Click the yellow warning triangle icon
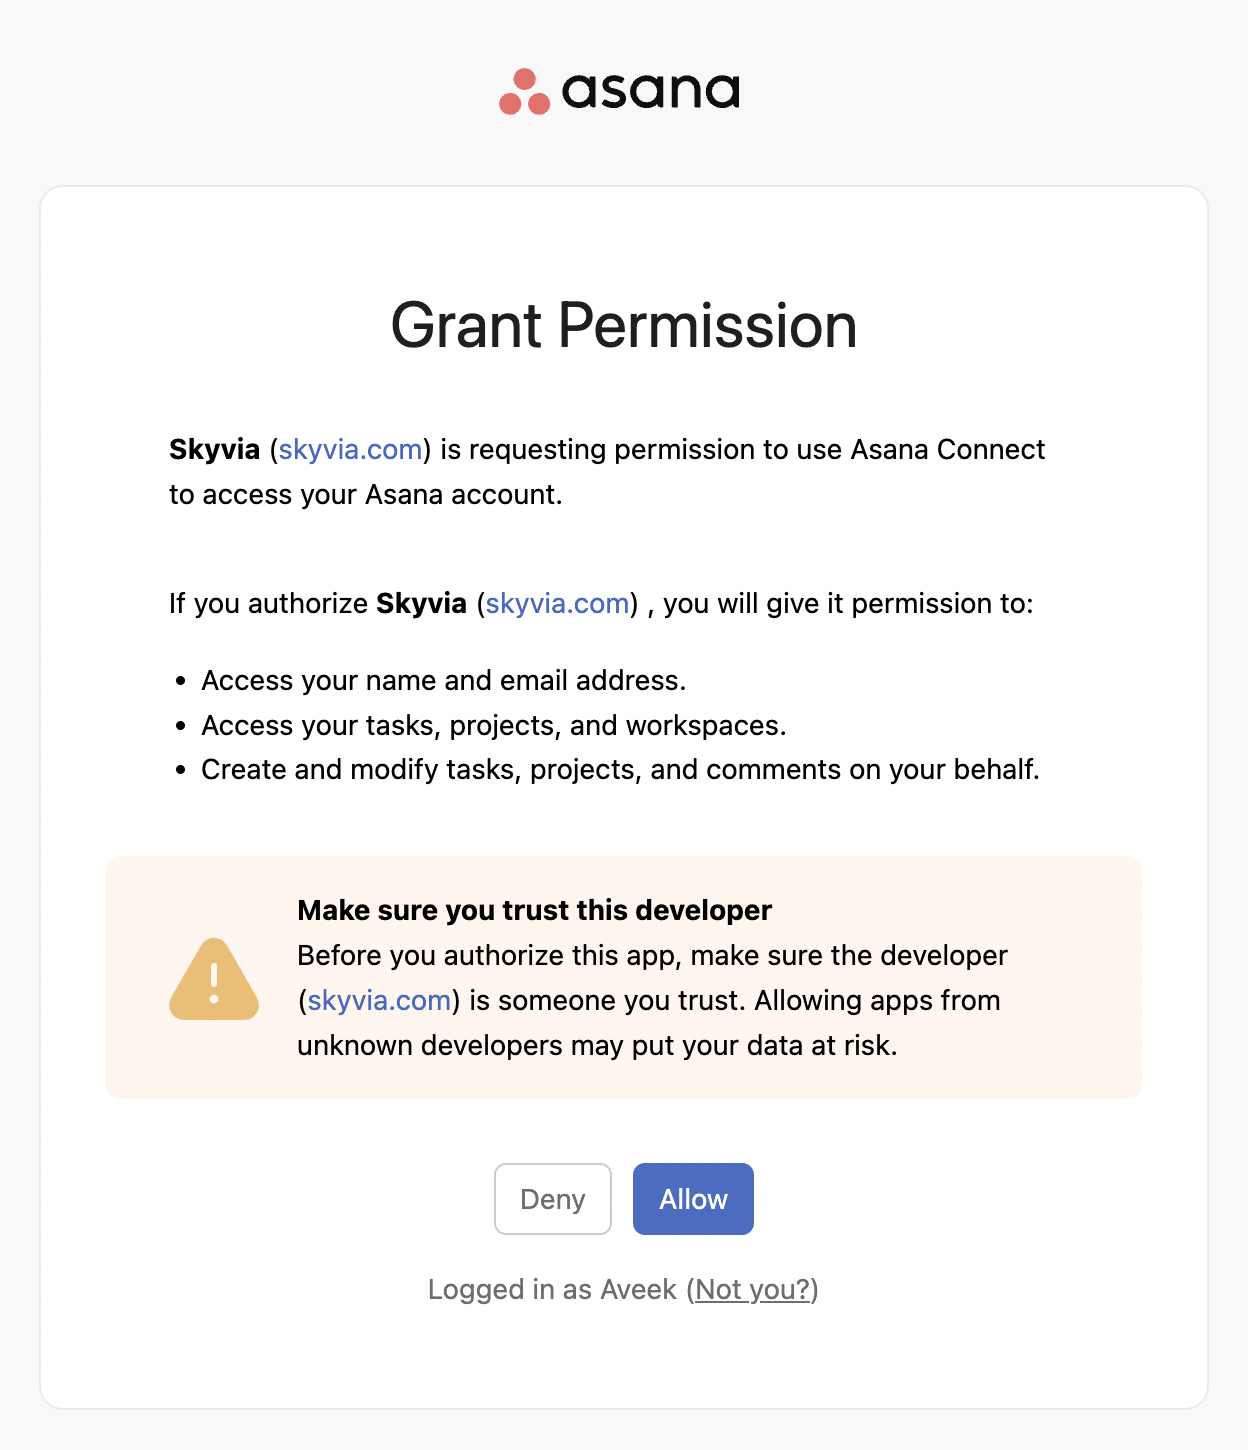The height and width of the screenshot is (1450, 1248). click(x=214, y=980)
